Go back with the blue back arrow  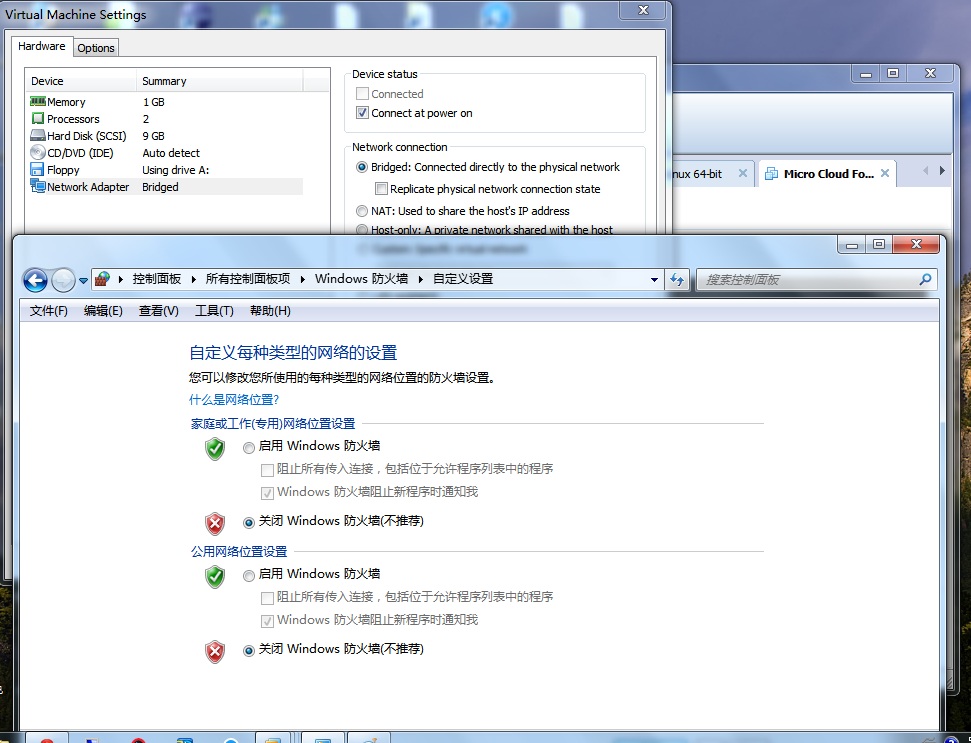pos(35,280)
